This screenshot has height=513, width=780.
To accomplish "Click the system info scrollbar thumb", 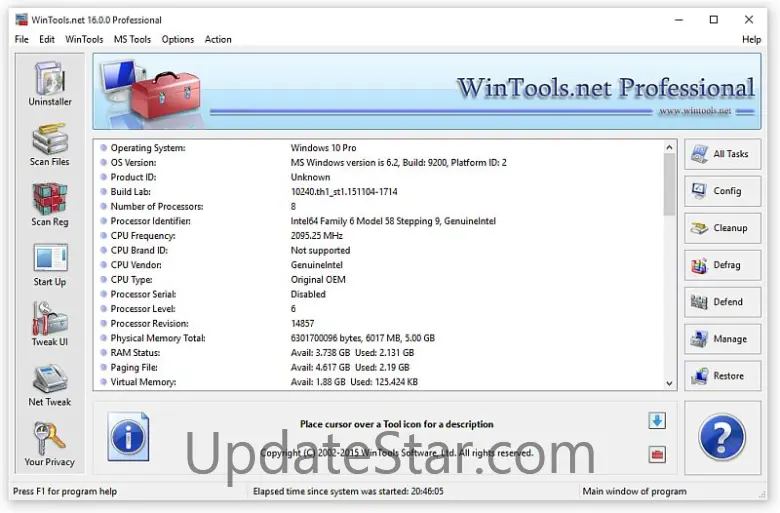I will coord(670,185).
